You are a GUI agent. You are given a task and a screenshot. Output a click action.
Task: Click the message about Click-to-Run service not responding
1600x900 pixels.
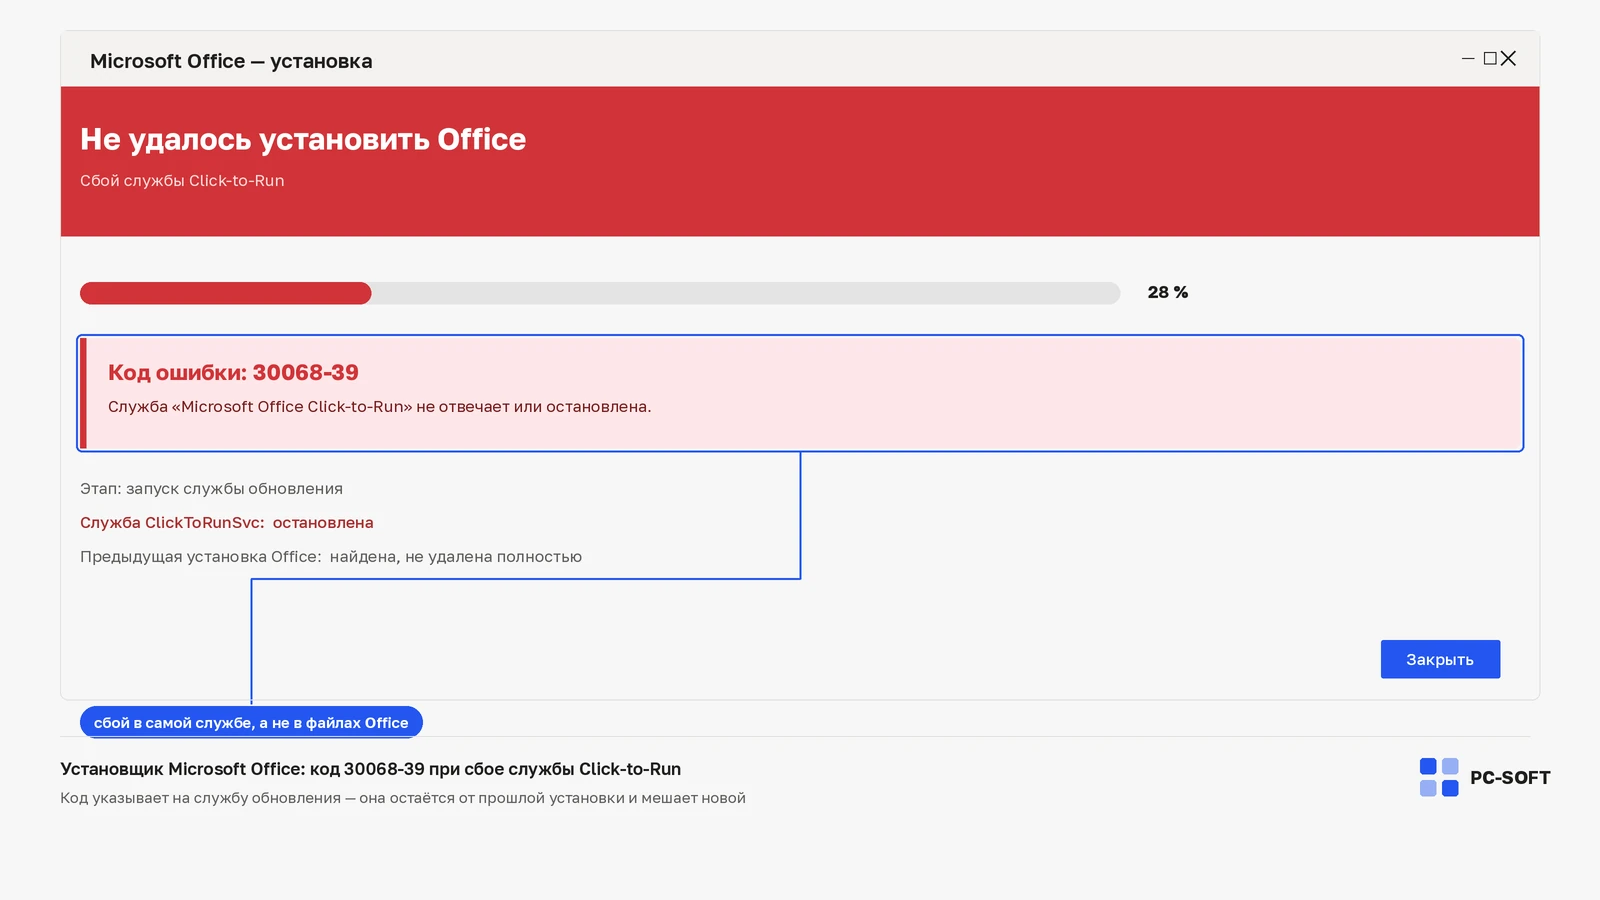pos(379,407)
